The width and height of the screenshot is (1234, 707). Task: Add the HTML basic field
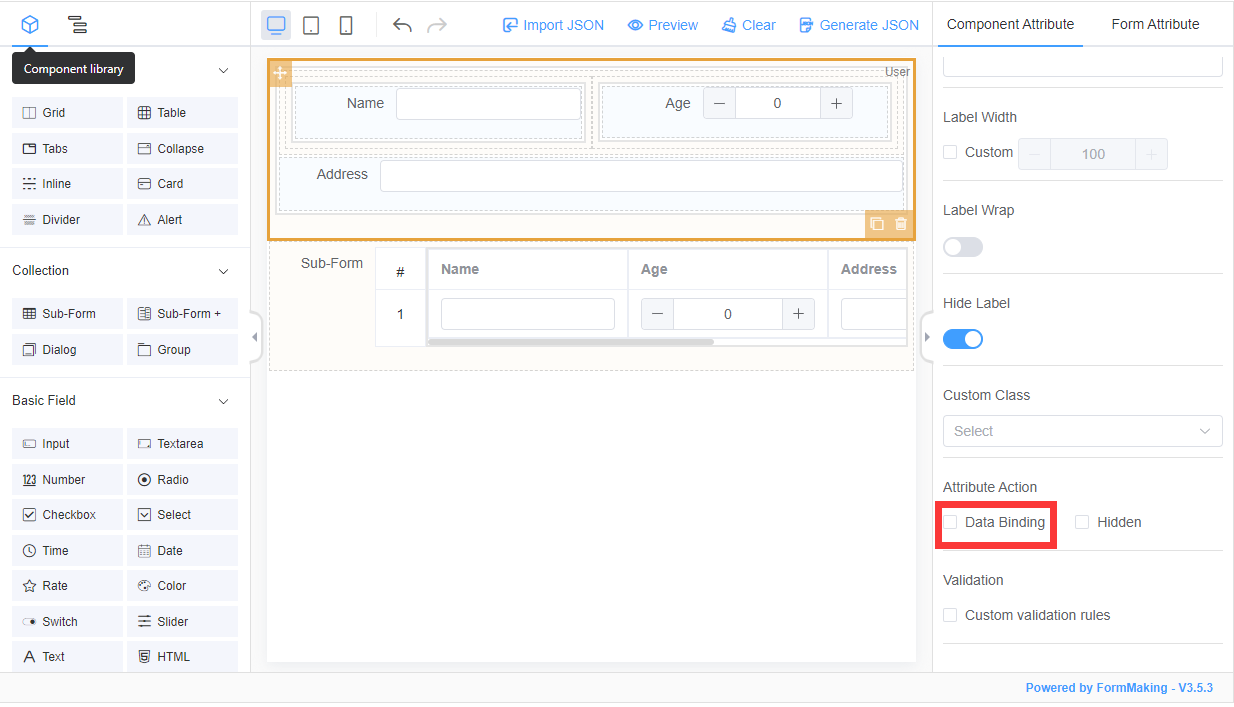tap(182, 656)
